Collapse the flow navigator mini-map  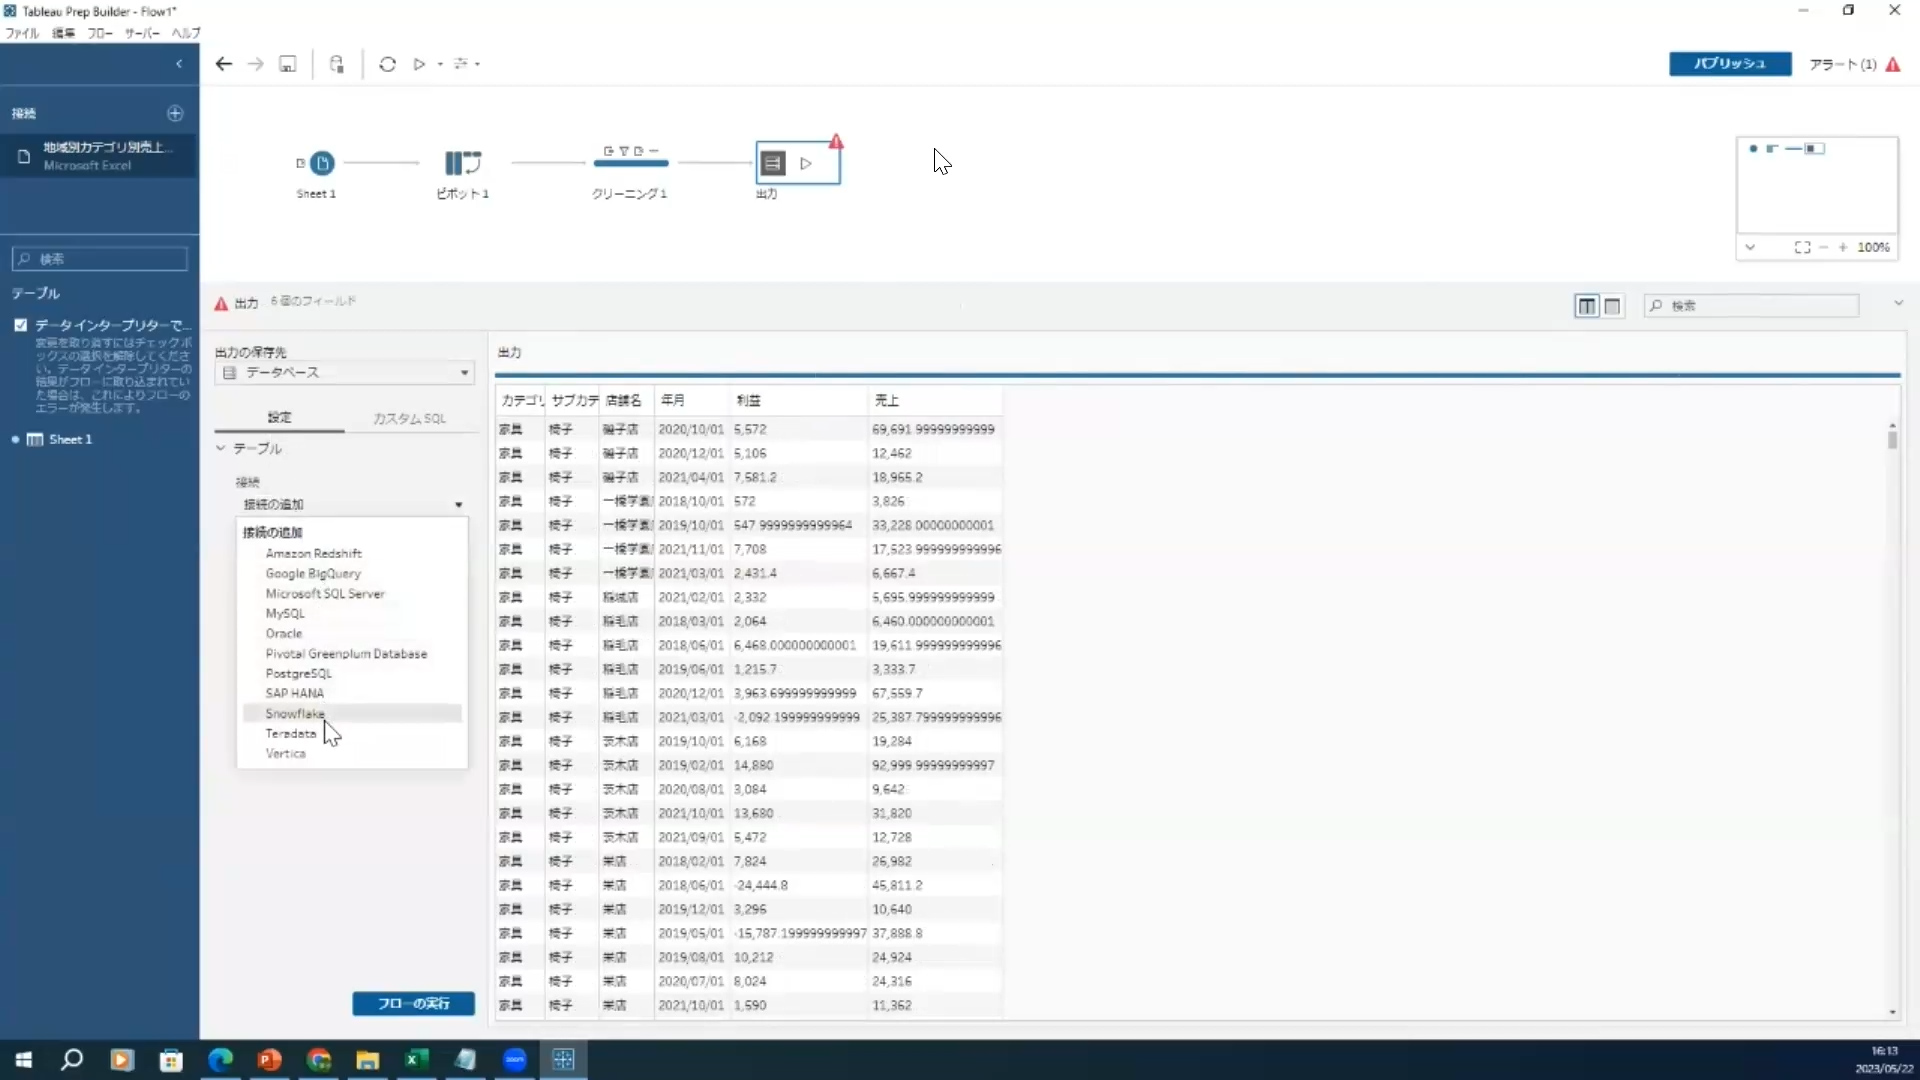point(1750,247)
